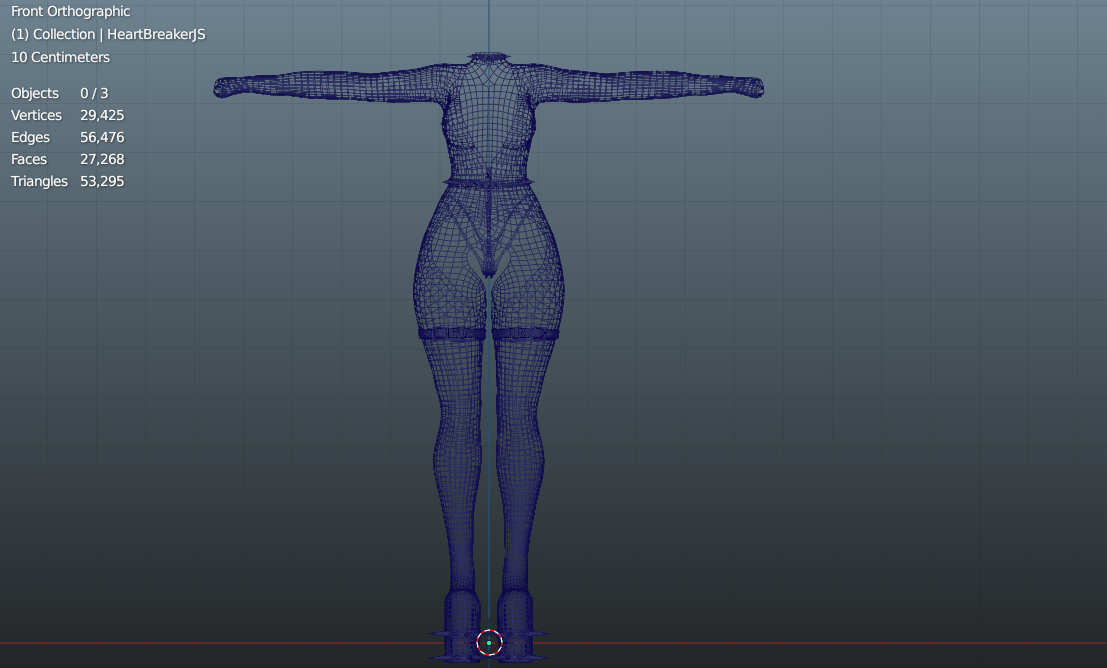The image size is (1107, 668).
Task: Click the Faces count 27,268
Action: pos(102,159)
